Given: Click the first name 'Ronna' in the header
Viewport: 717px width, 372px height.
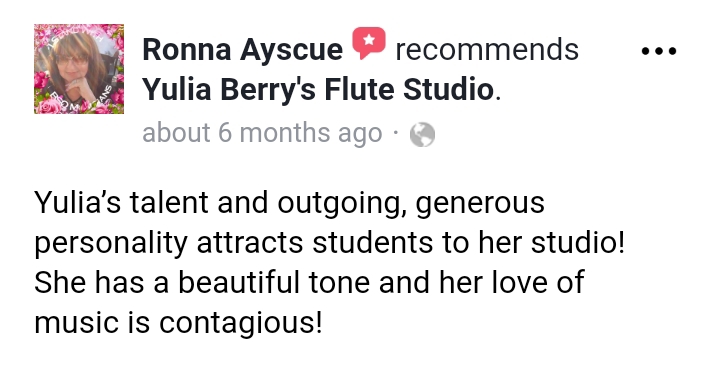Looking at the screenshot, I should point(187,50).
